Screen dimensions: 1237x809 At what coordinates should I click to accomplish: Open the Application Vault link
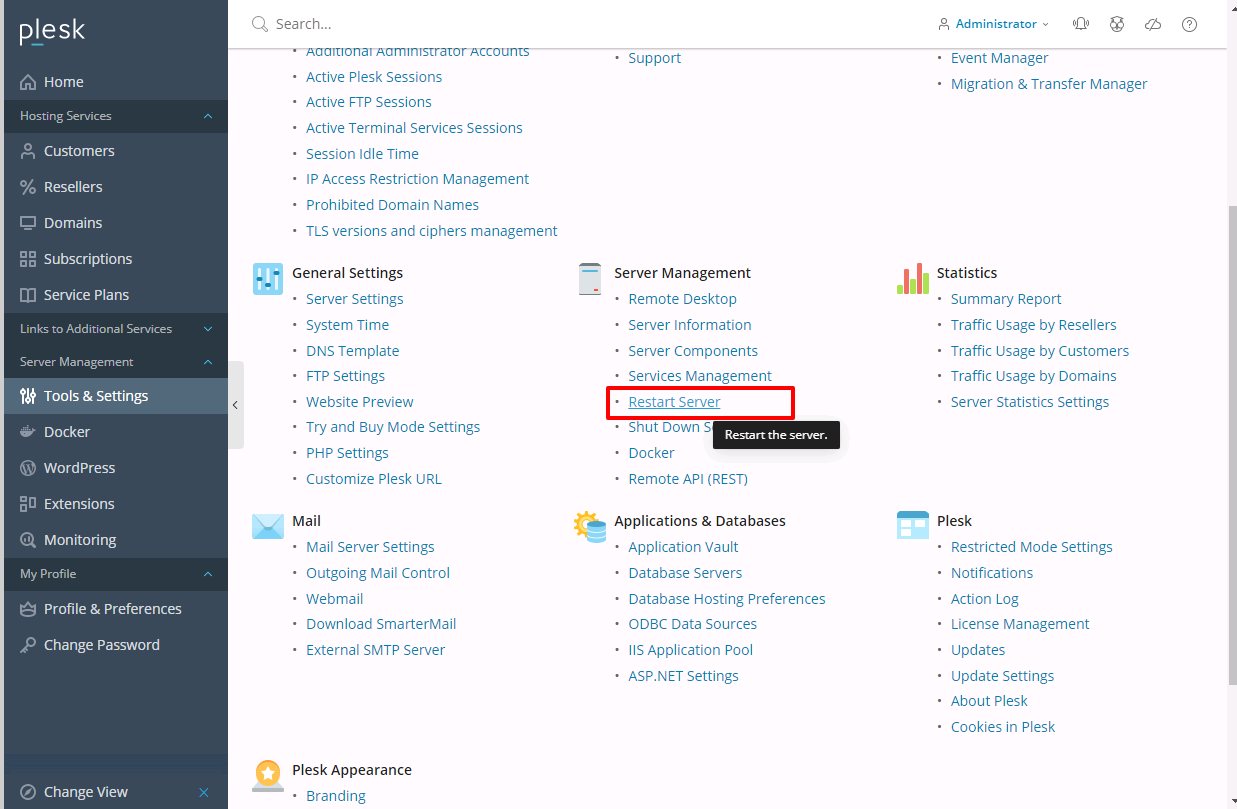683,547
